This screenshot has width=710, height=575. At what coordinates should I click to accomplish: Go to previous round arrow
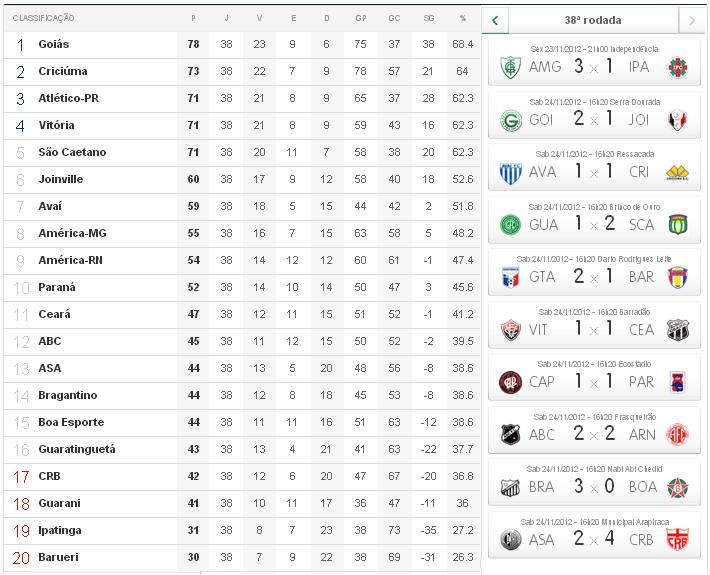496,20
